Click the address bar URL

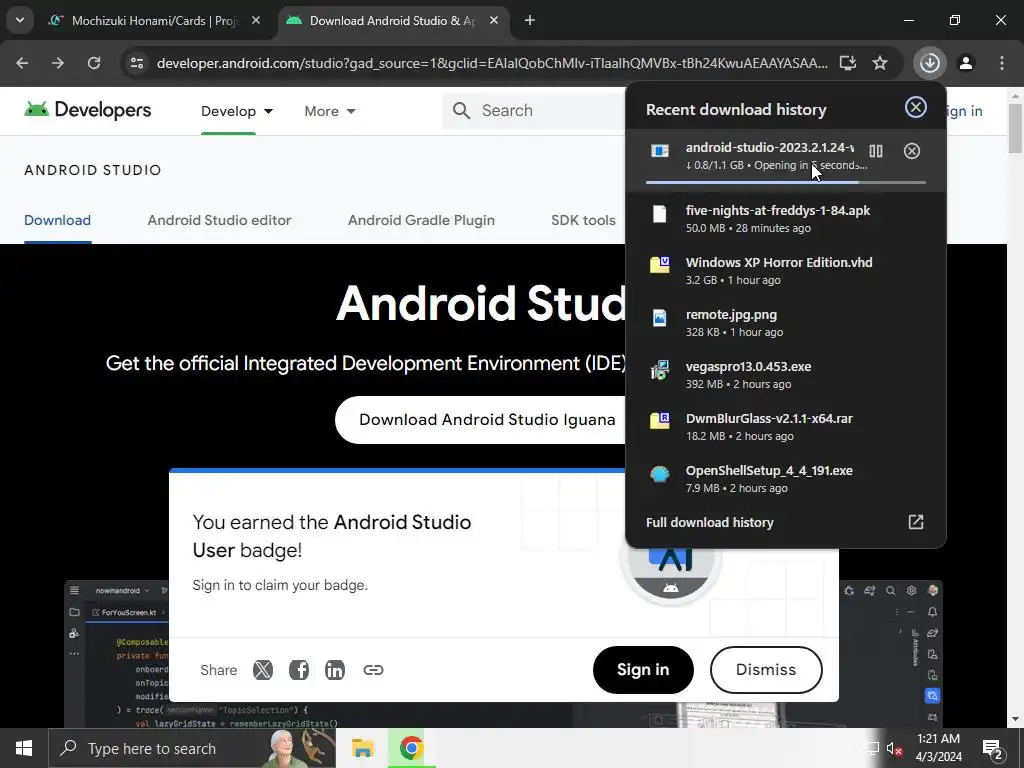[x=492, y=63]
